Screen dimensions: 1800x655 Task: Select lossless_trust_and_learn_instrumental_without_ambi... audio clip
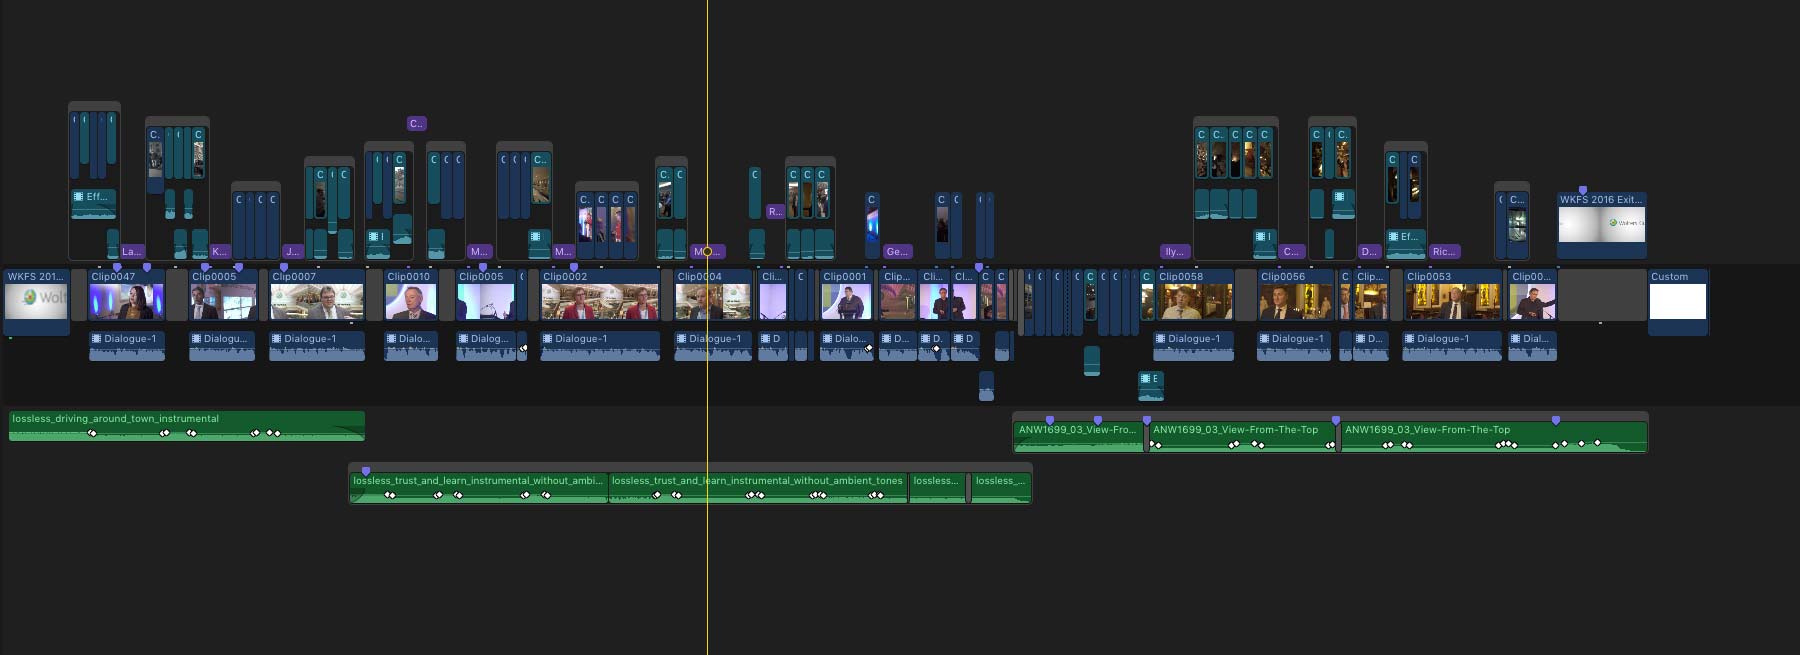tap(478, 488)
